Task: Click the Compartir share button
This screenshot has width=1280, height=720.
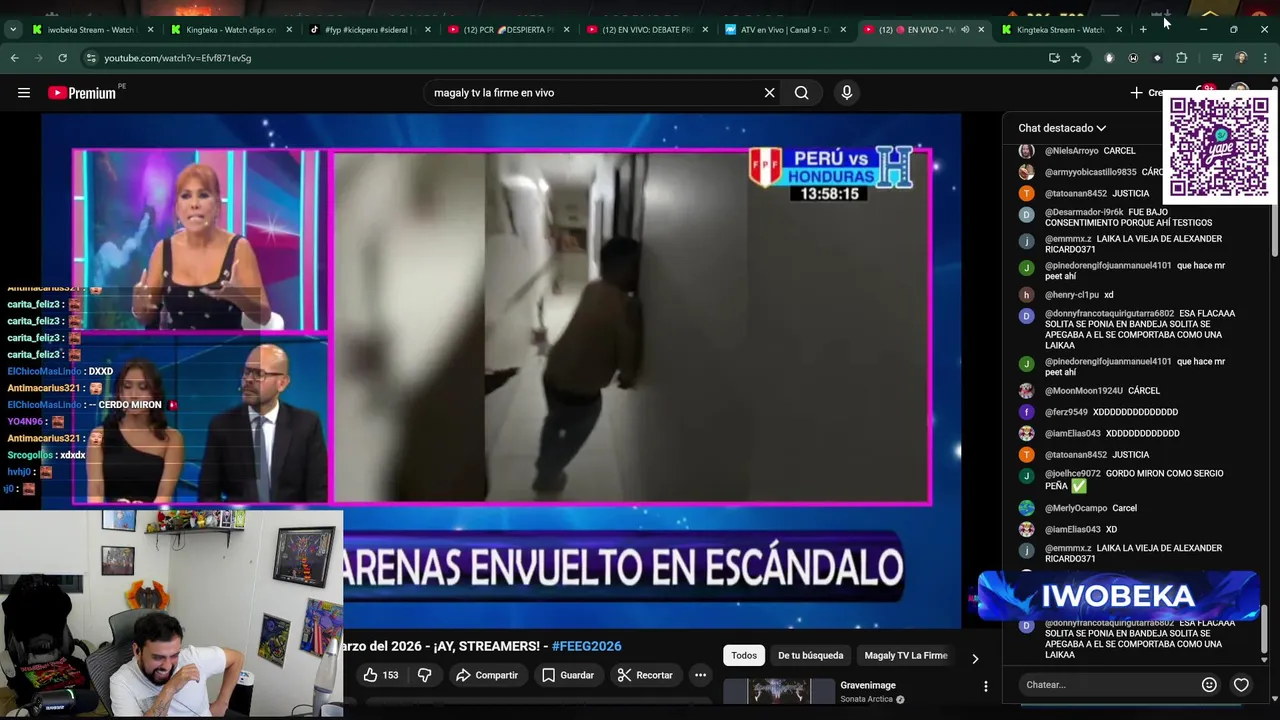Action: (487, 675)
